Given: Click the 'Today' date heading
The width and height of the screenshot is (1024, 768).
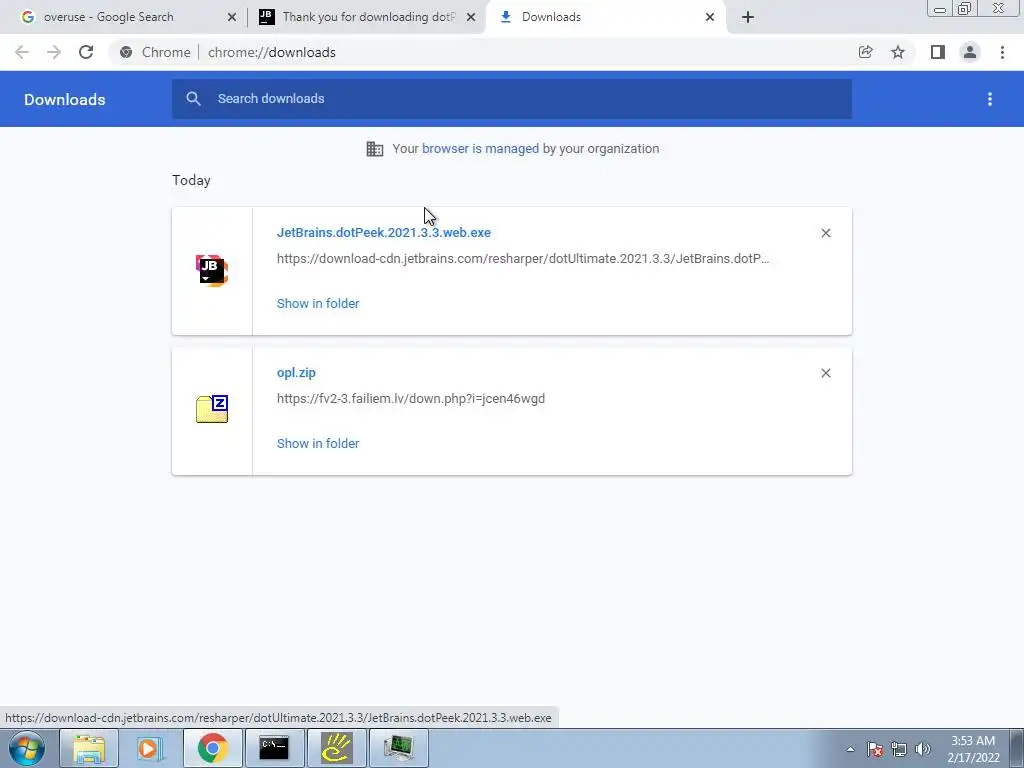Looking at the screenshot, I should point(191,180).
